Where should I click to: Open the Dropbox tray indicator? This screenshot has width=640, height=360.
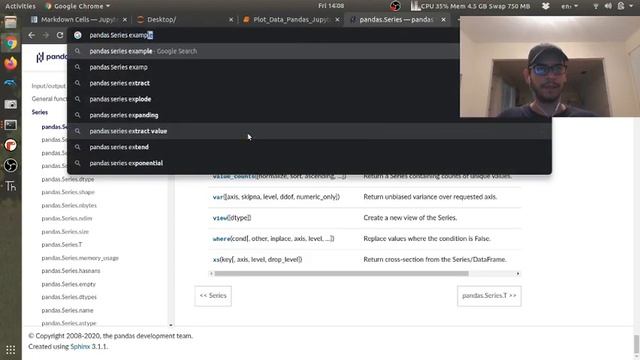coord(546,6)
